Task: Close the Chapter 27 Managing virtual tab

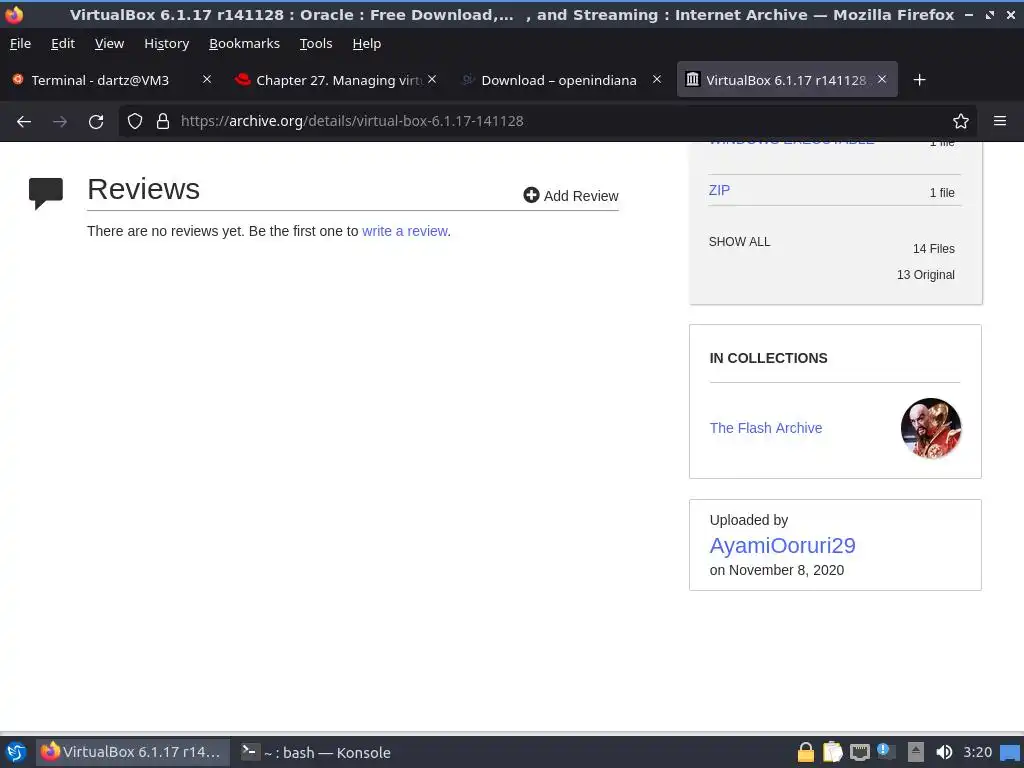Action: pos(432,79)
